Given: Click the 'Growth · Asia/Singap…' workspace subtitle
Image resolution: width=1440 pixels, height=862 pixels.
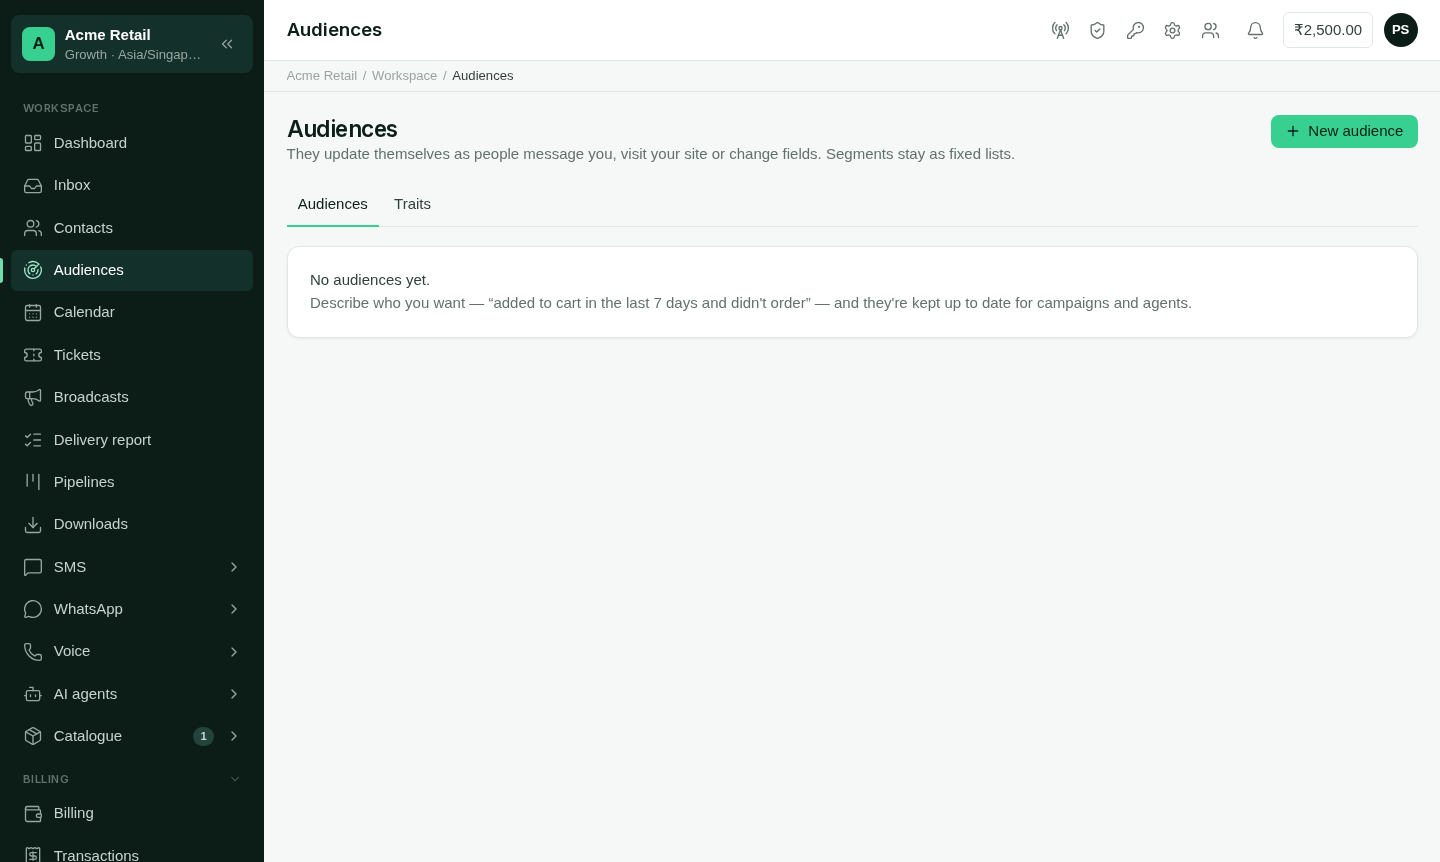Looking at the screenshot, I should point(133,55).
